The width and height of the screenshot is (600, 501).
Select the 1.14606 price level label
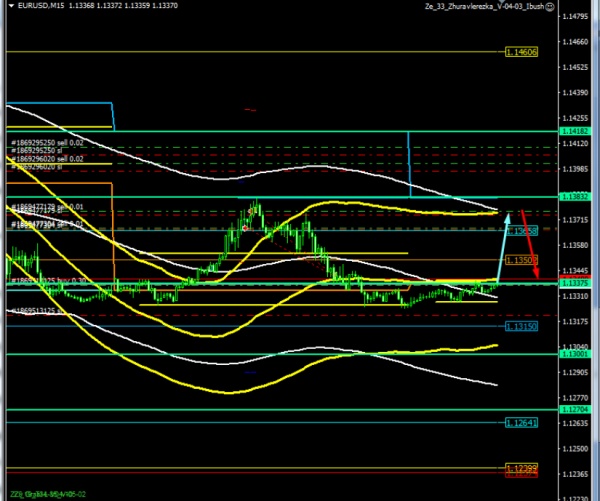pos(522,51)
